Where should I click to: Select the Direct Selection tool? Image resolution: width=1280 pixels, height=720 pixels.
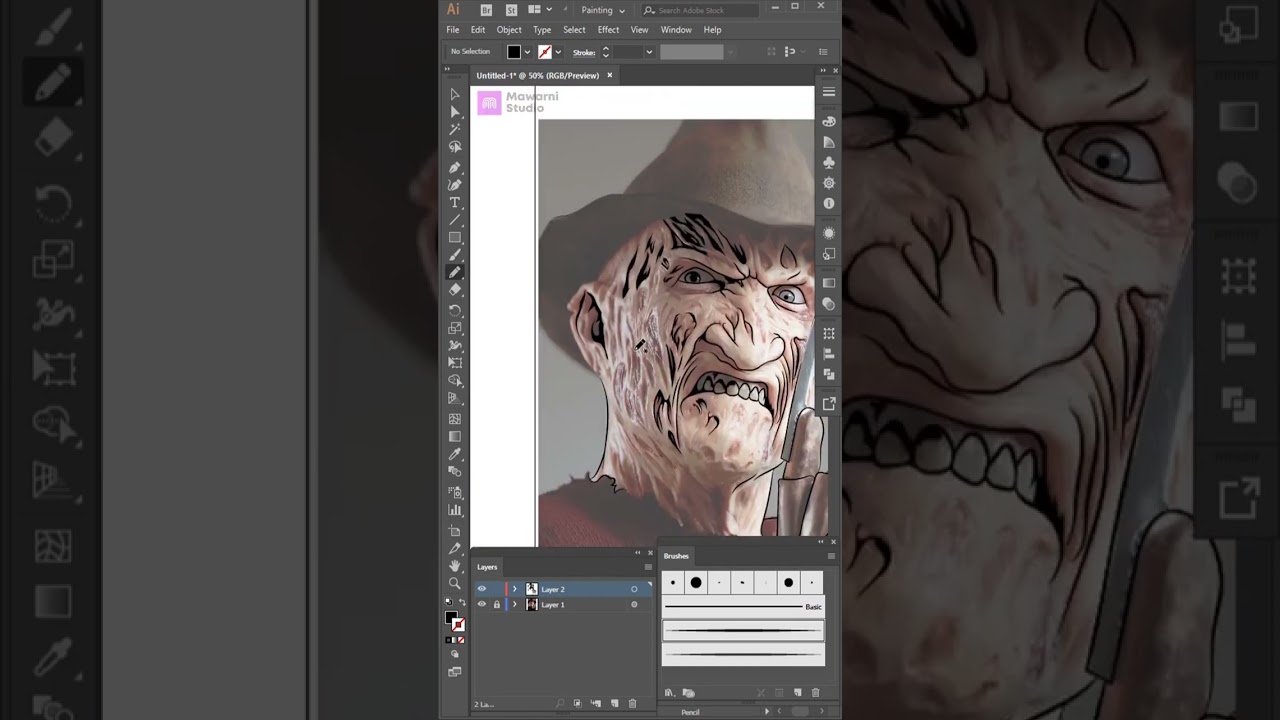coord(455,112)
